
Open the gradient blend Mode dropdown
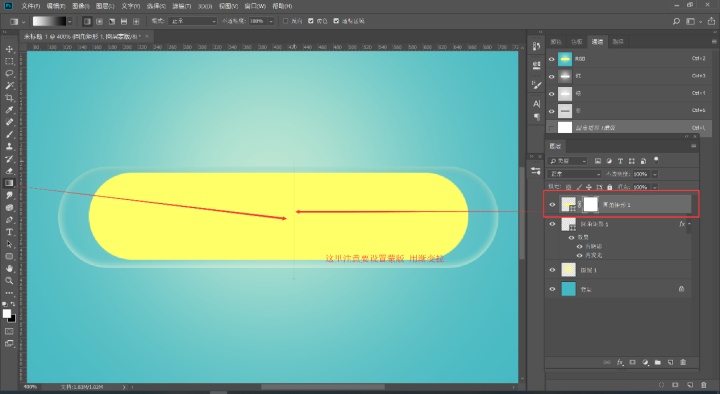192,21
